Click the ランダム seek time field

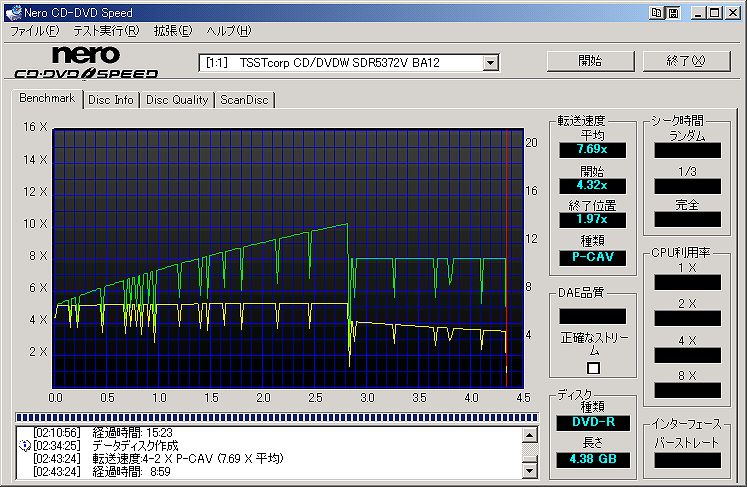pos(687,150)
